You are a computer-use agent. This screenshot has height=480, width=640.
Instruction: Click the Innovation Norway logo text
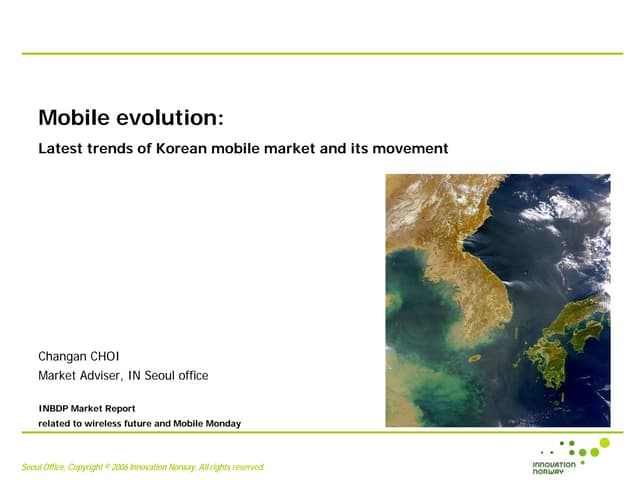coord(555,467)
